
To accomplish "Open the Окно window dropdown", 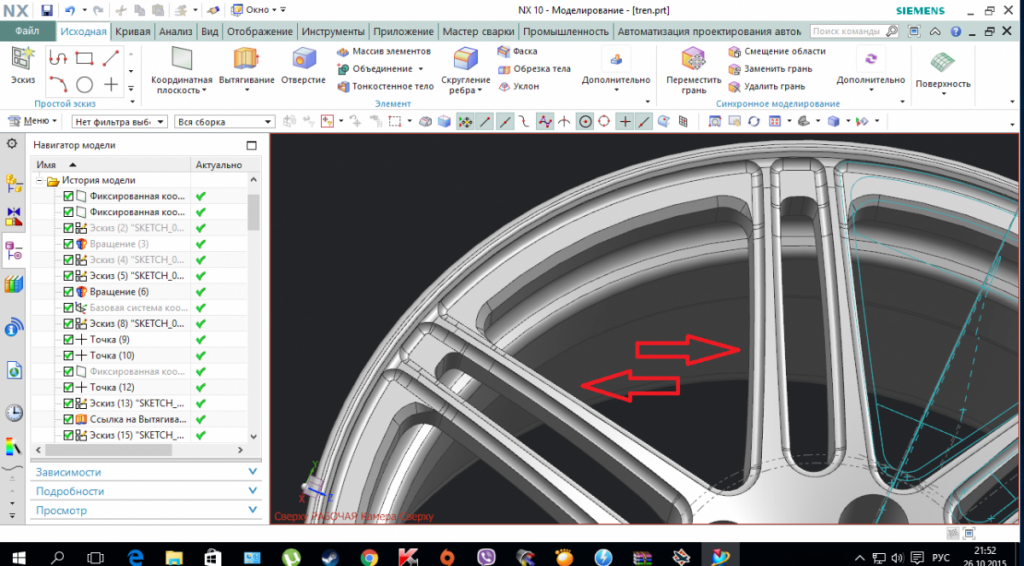I will 259,10.
